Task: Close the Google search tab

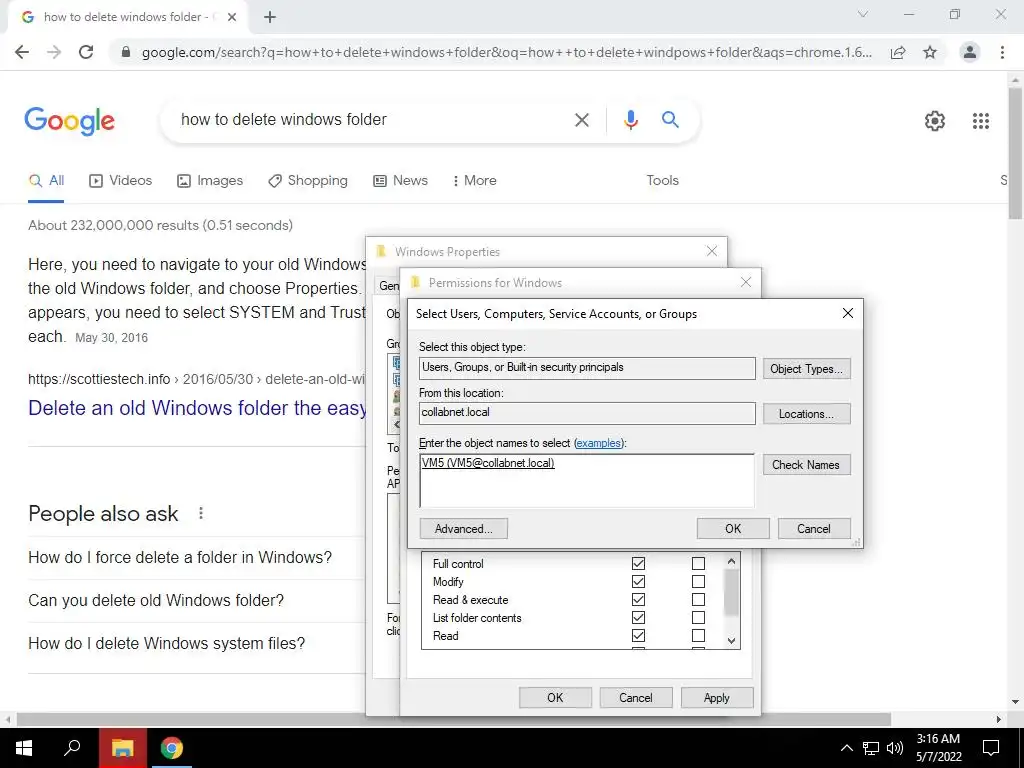Action: point(232,18)
